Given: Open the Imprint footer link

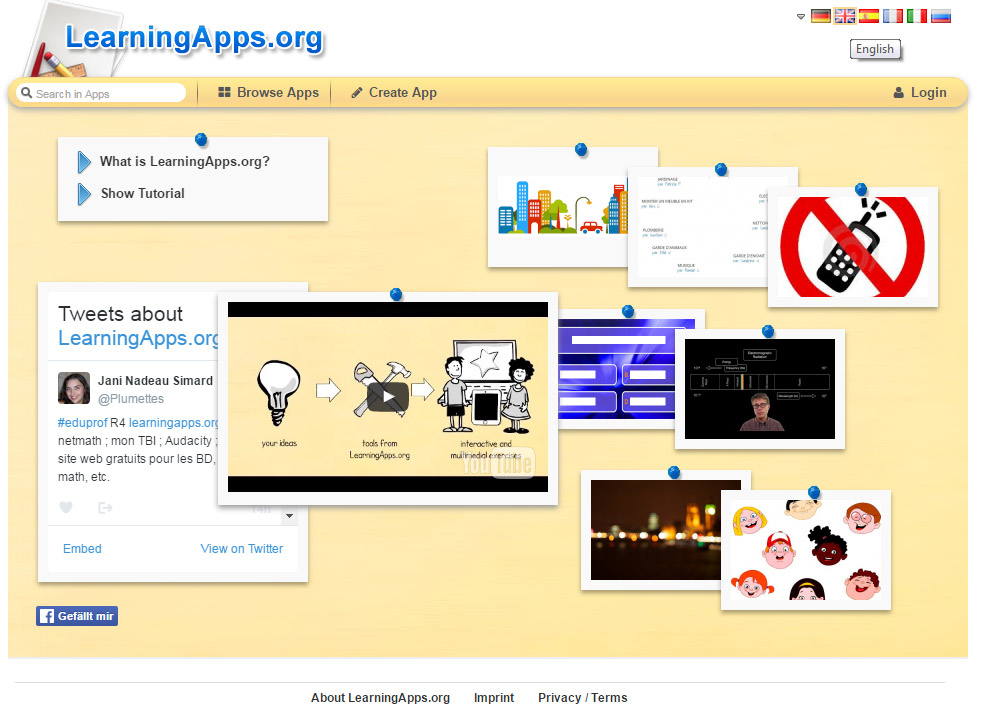Looking at the screenshot, I should coord(494,697).
